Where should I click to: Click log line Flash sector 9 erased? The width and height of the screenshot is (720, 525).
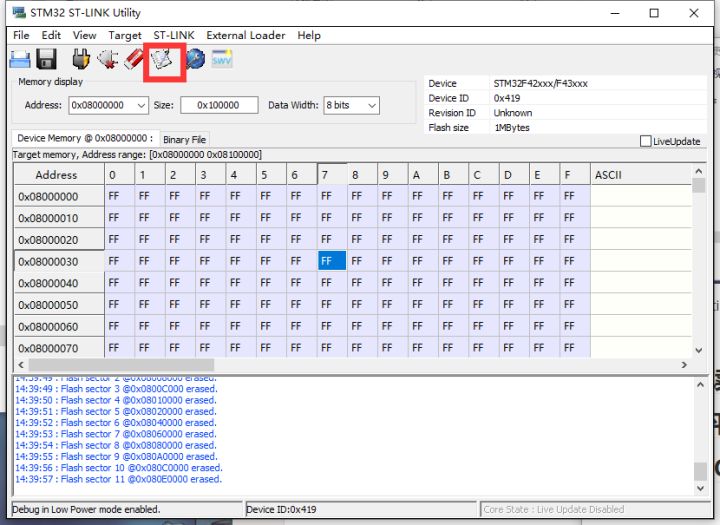coord(116,457)
